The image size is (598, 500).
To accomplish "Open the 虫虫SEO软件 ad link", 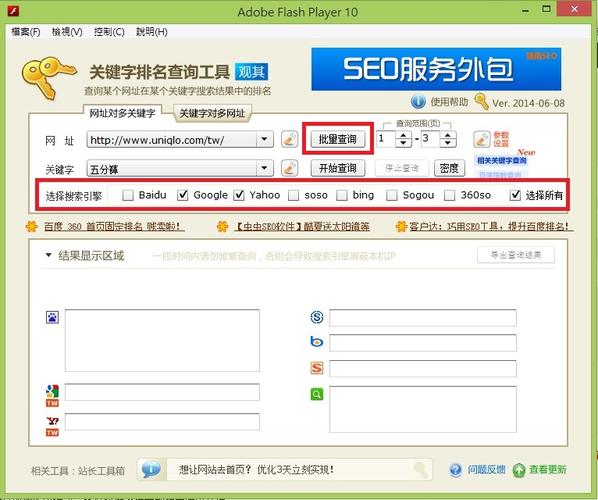I will (x=301, y=227).
